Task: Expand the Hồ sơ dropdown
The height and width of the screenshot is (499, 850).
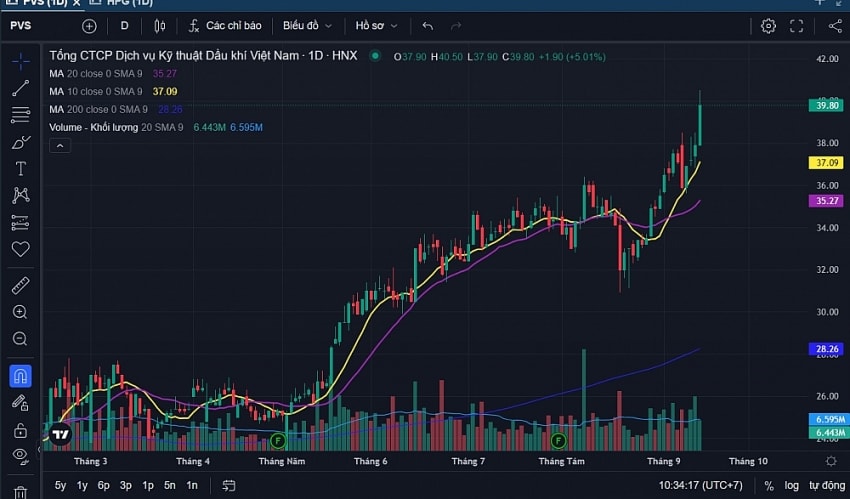Action: [x=377, y=26]
